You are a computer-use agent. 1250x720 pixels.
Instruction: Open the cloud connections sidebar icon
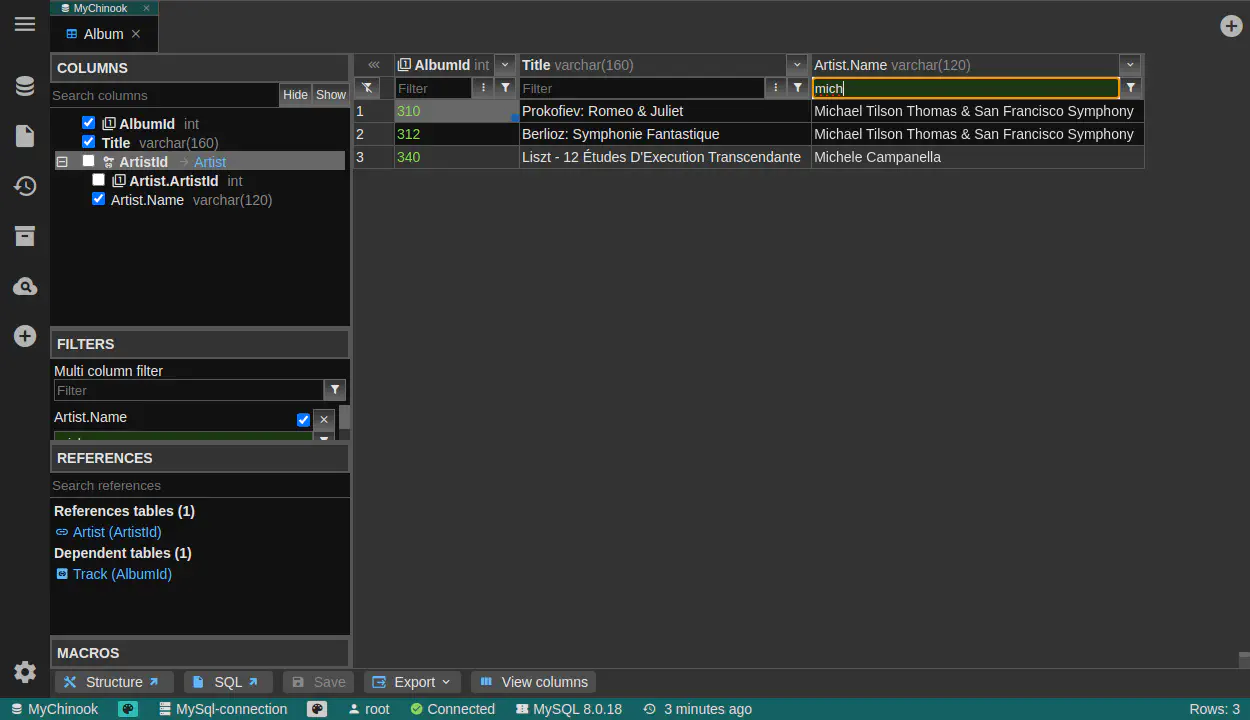(25, 287)
